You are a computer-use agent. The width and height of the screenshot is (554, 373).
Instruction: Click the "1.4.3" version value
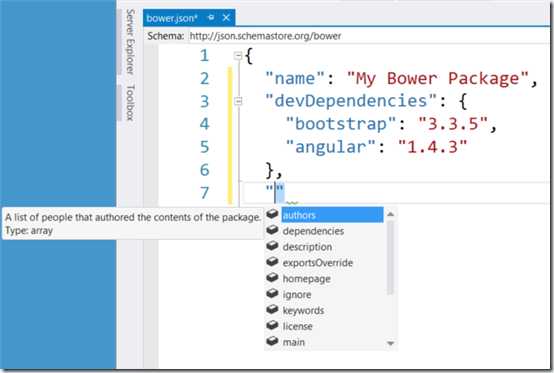[433, 147]
